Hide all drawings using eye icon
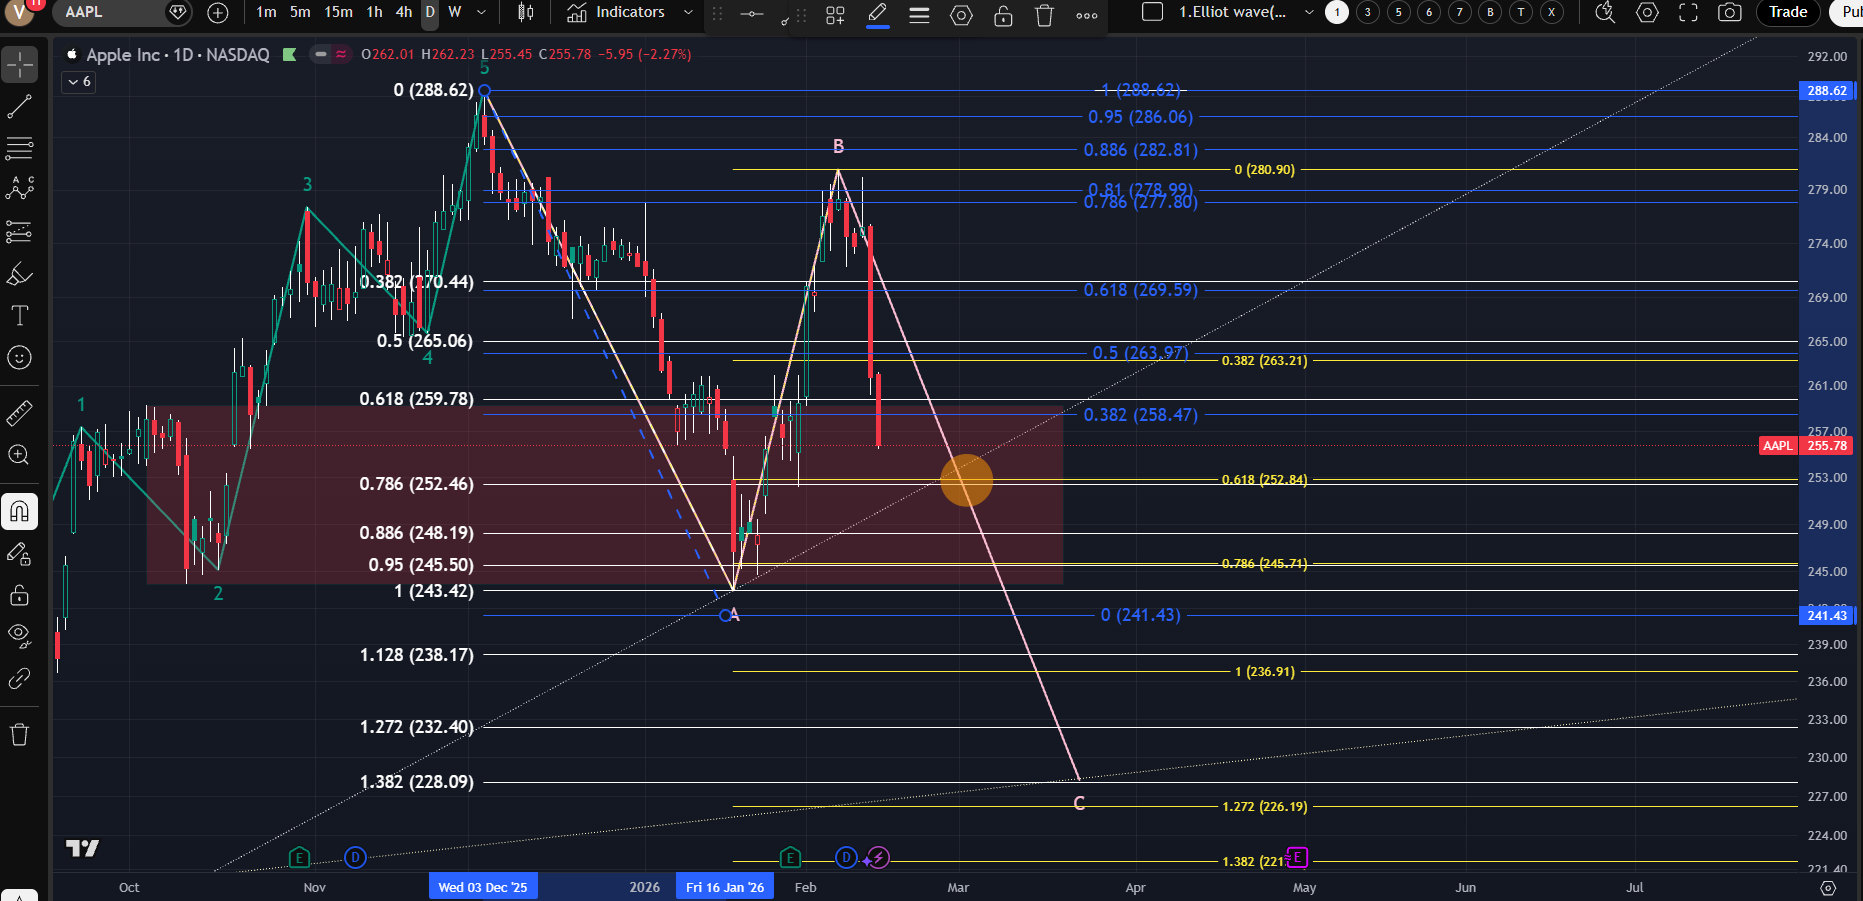This screenshot has width=1863, height=901. click(x=19, y=635)
